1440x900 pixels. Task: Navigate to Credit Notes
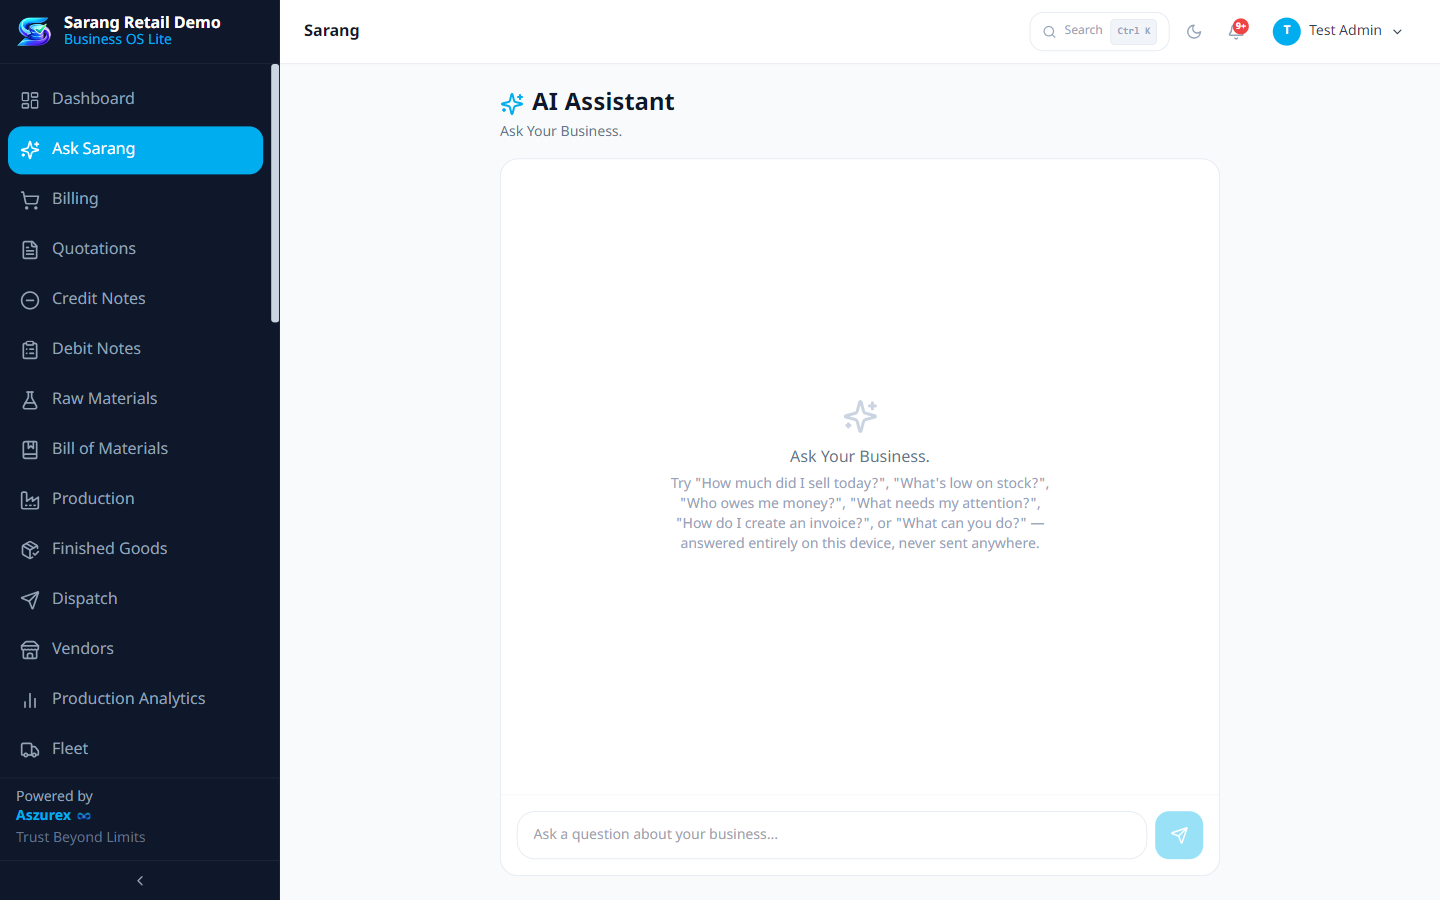[x=135, y=299]
